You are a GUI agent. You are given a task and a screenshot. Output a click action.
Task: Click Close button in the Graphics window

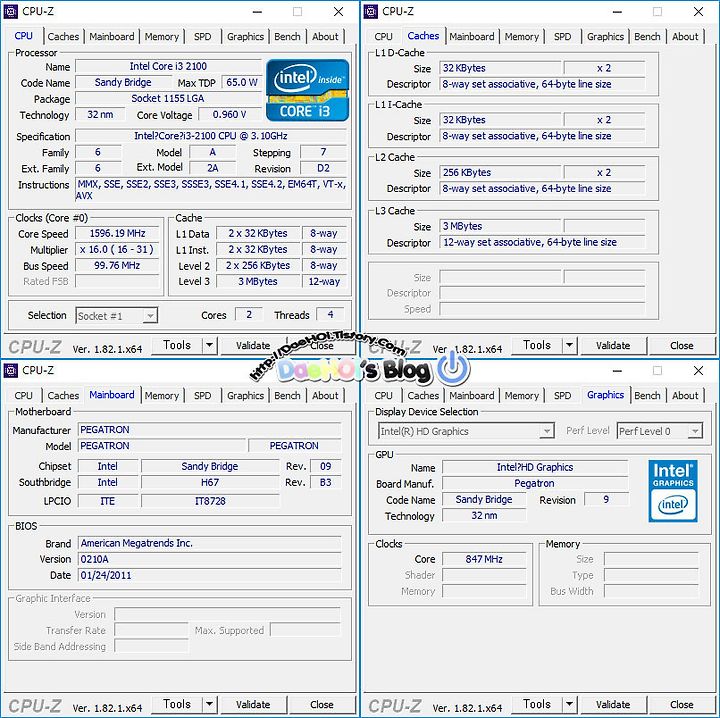tap(681, 704)
